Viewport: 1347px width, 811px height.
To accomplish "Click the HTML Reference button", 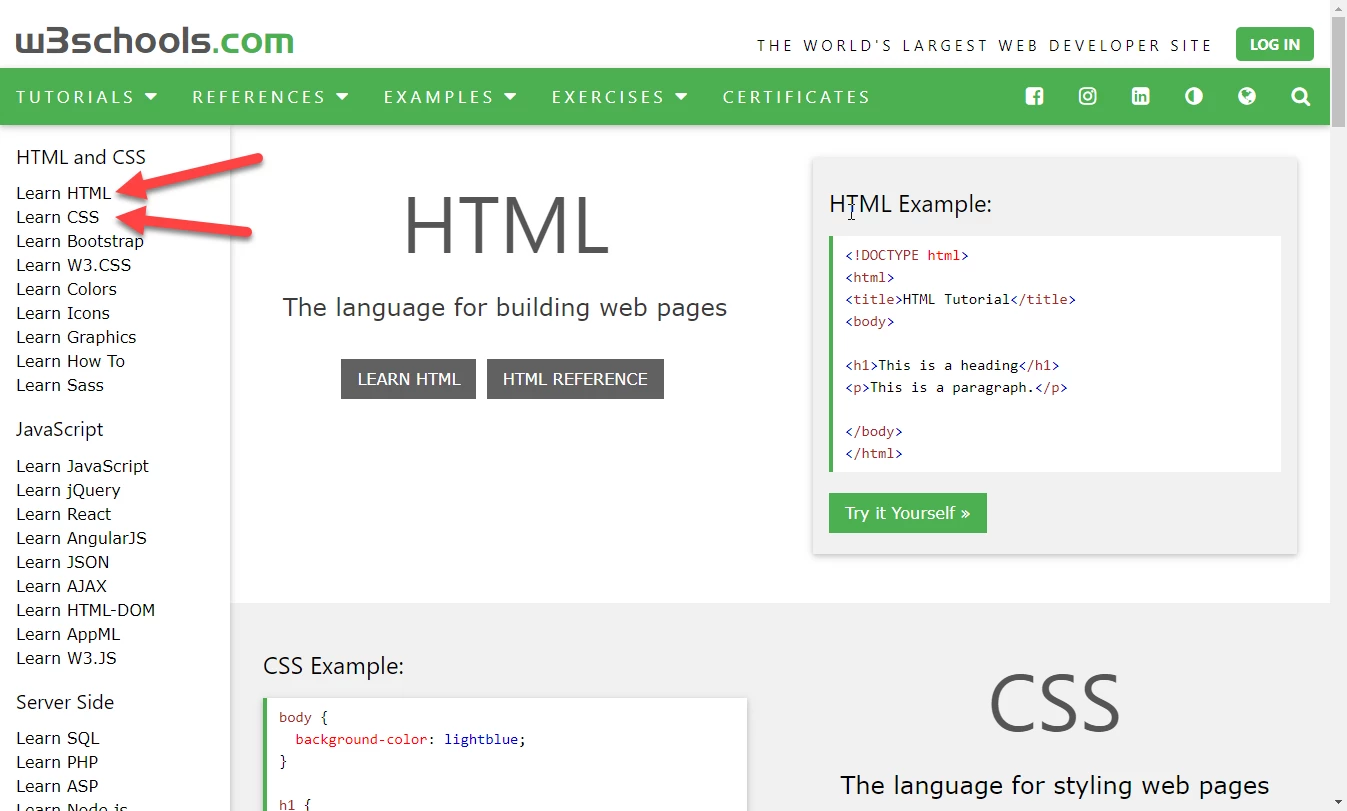I will (x=575, y=379).
